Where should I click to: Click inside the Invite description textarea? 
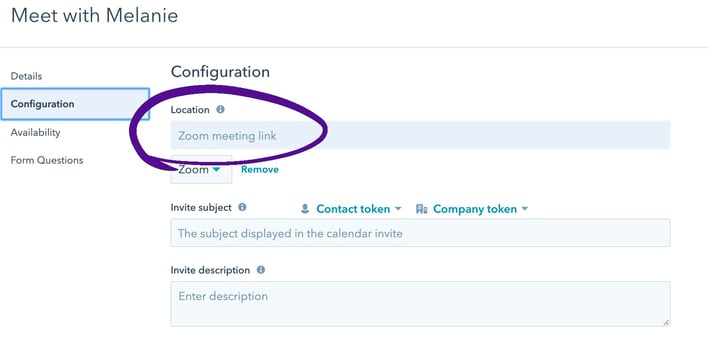coord(420,304)
